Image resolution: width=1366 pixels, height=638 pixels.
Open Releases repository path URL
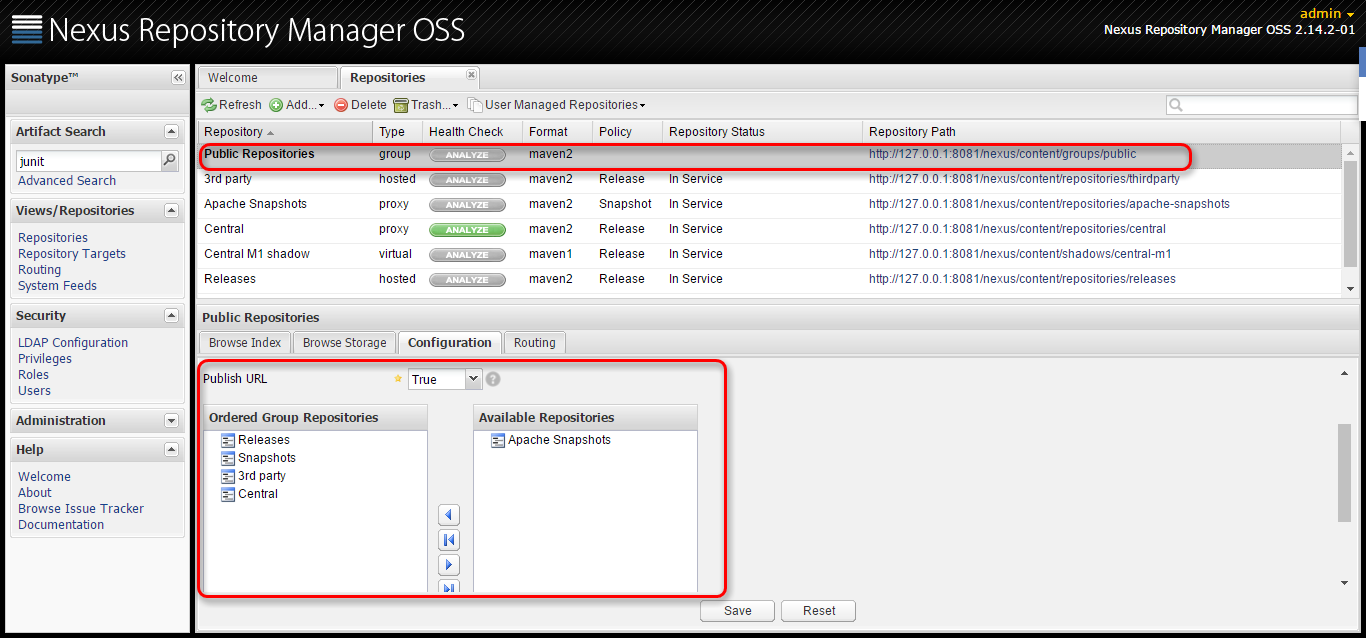point(1022,279)
